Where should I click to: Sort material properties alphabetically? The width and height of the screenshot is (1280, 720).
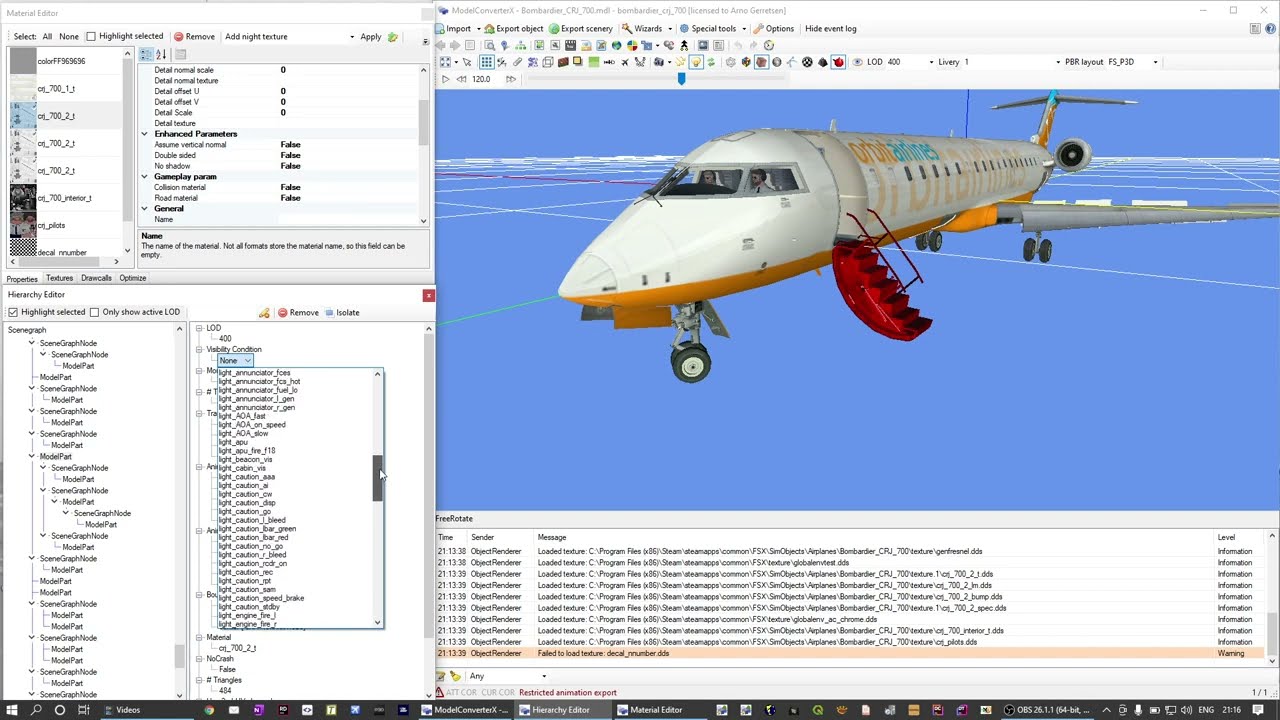pyautogui.click(x=163, y=54)
